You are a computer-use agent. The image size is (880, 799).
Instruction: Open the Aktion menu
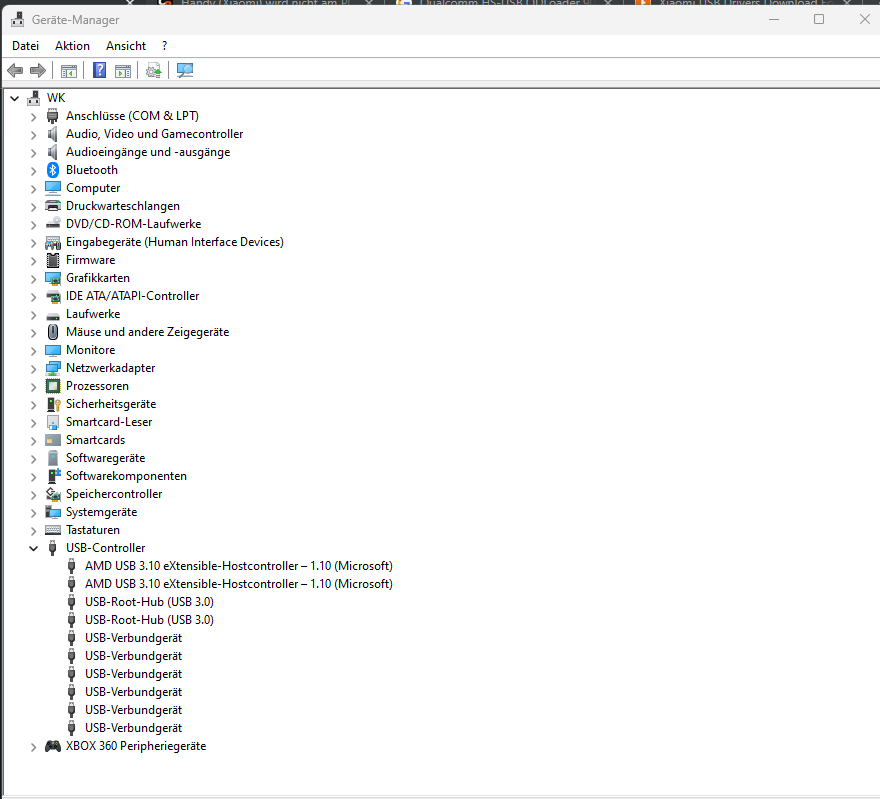pyautogui.click(x=72, y=46)
